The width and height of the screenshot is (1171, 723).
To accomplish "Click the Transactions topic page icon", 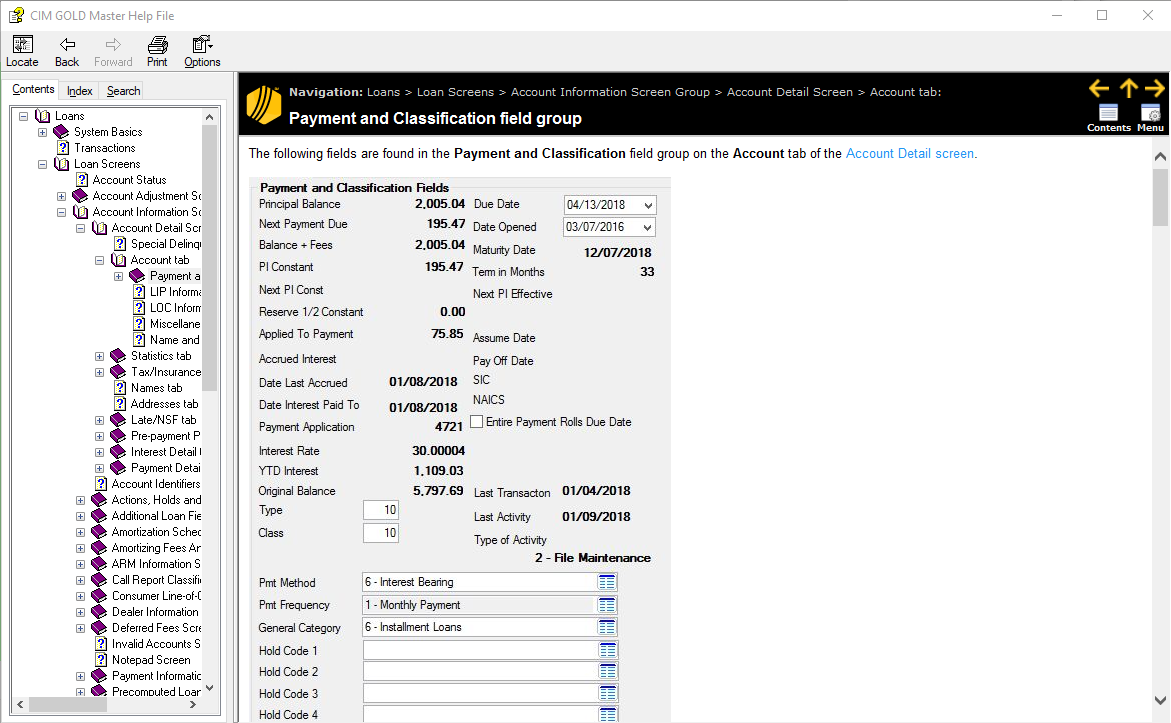I will [x=63, y=148].
